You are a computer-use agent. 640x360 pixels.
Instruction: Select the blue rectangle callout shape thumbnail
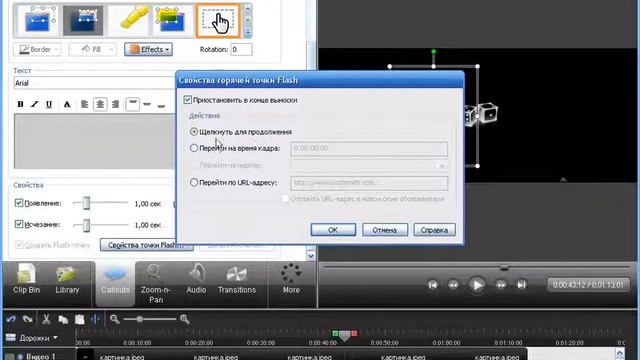[39, 20]
